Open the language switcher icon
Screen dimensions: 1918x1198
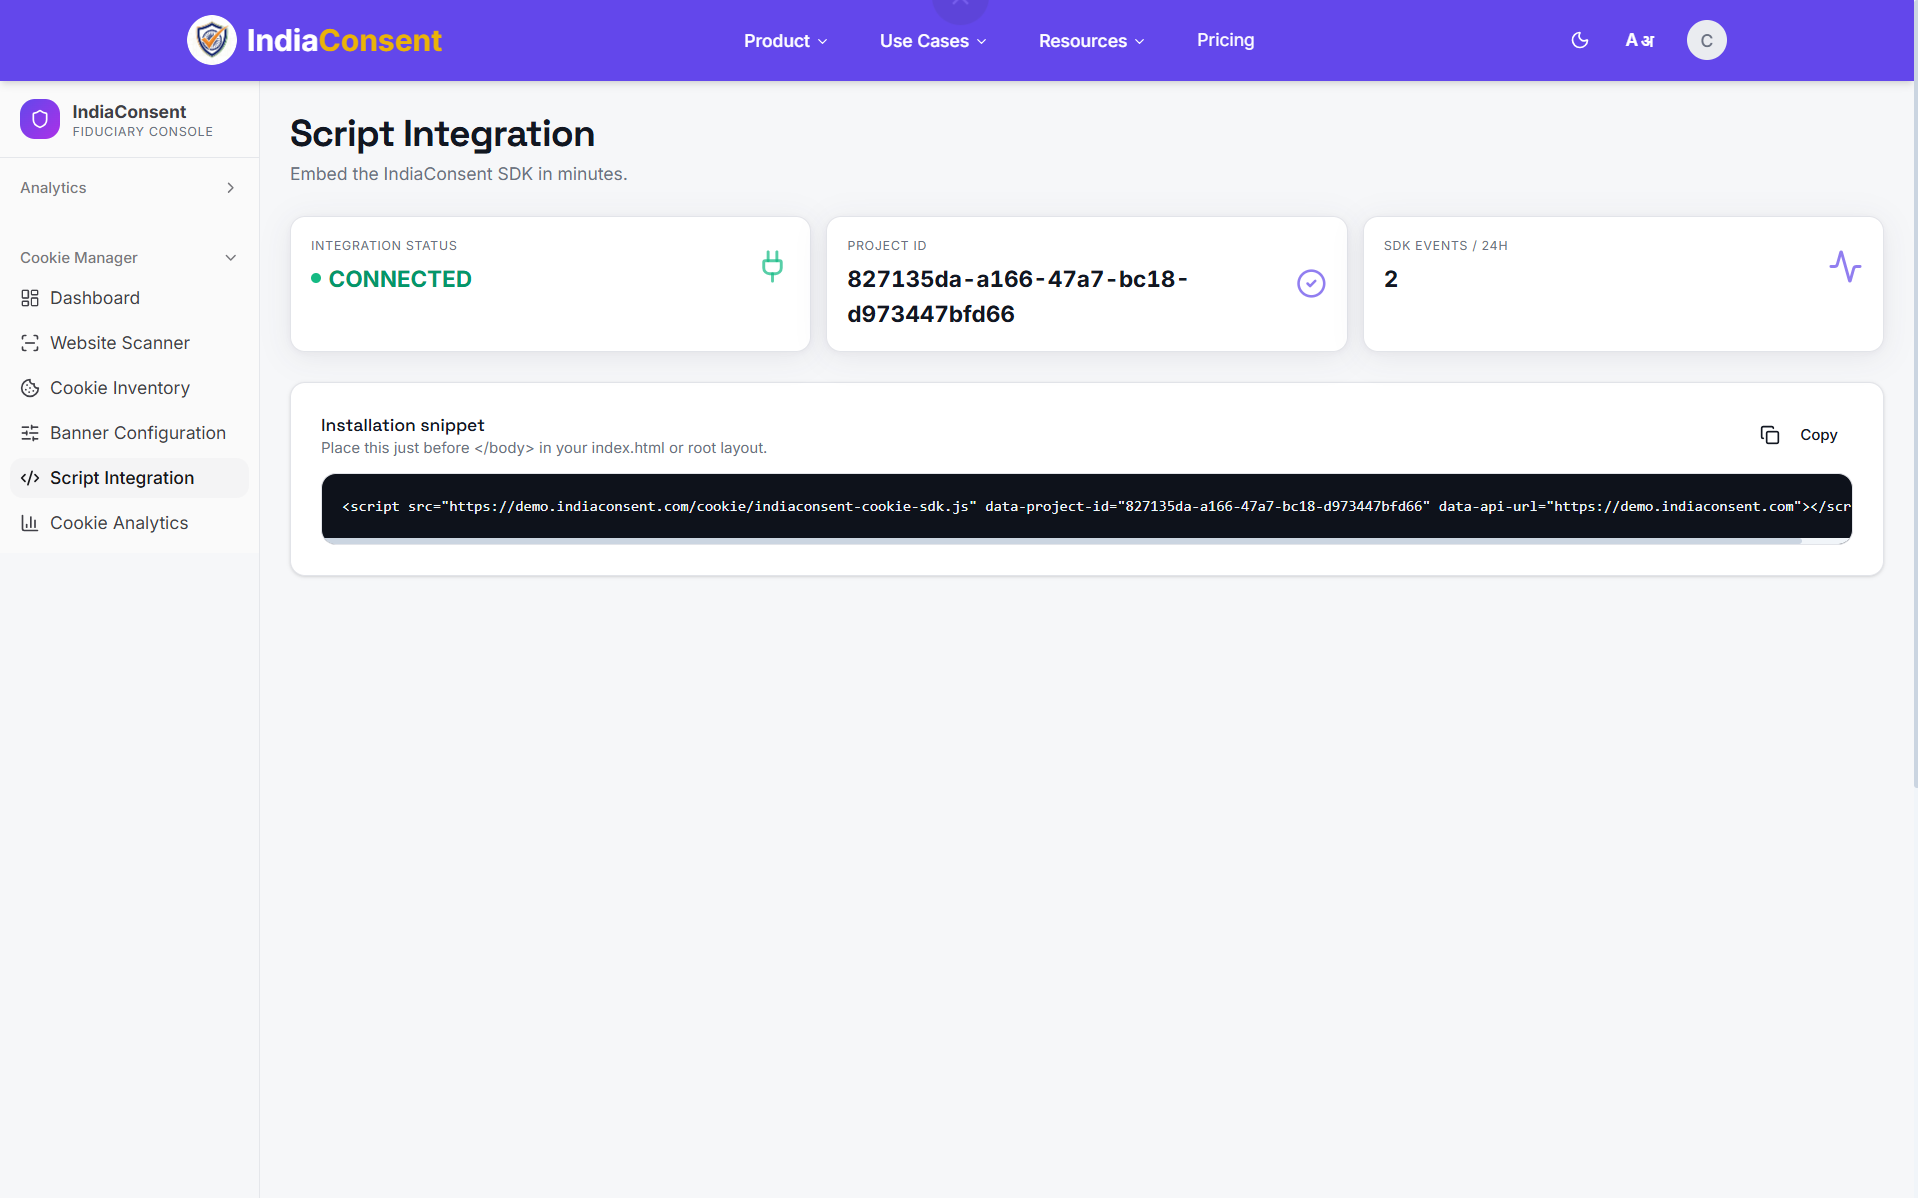click(x=1640, y=40)
